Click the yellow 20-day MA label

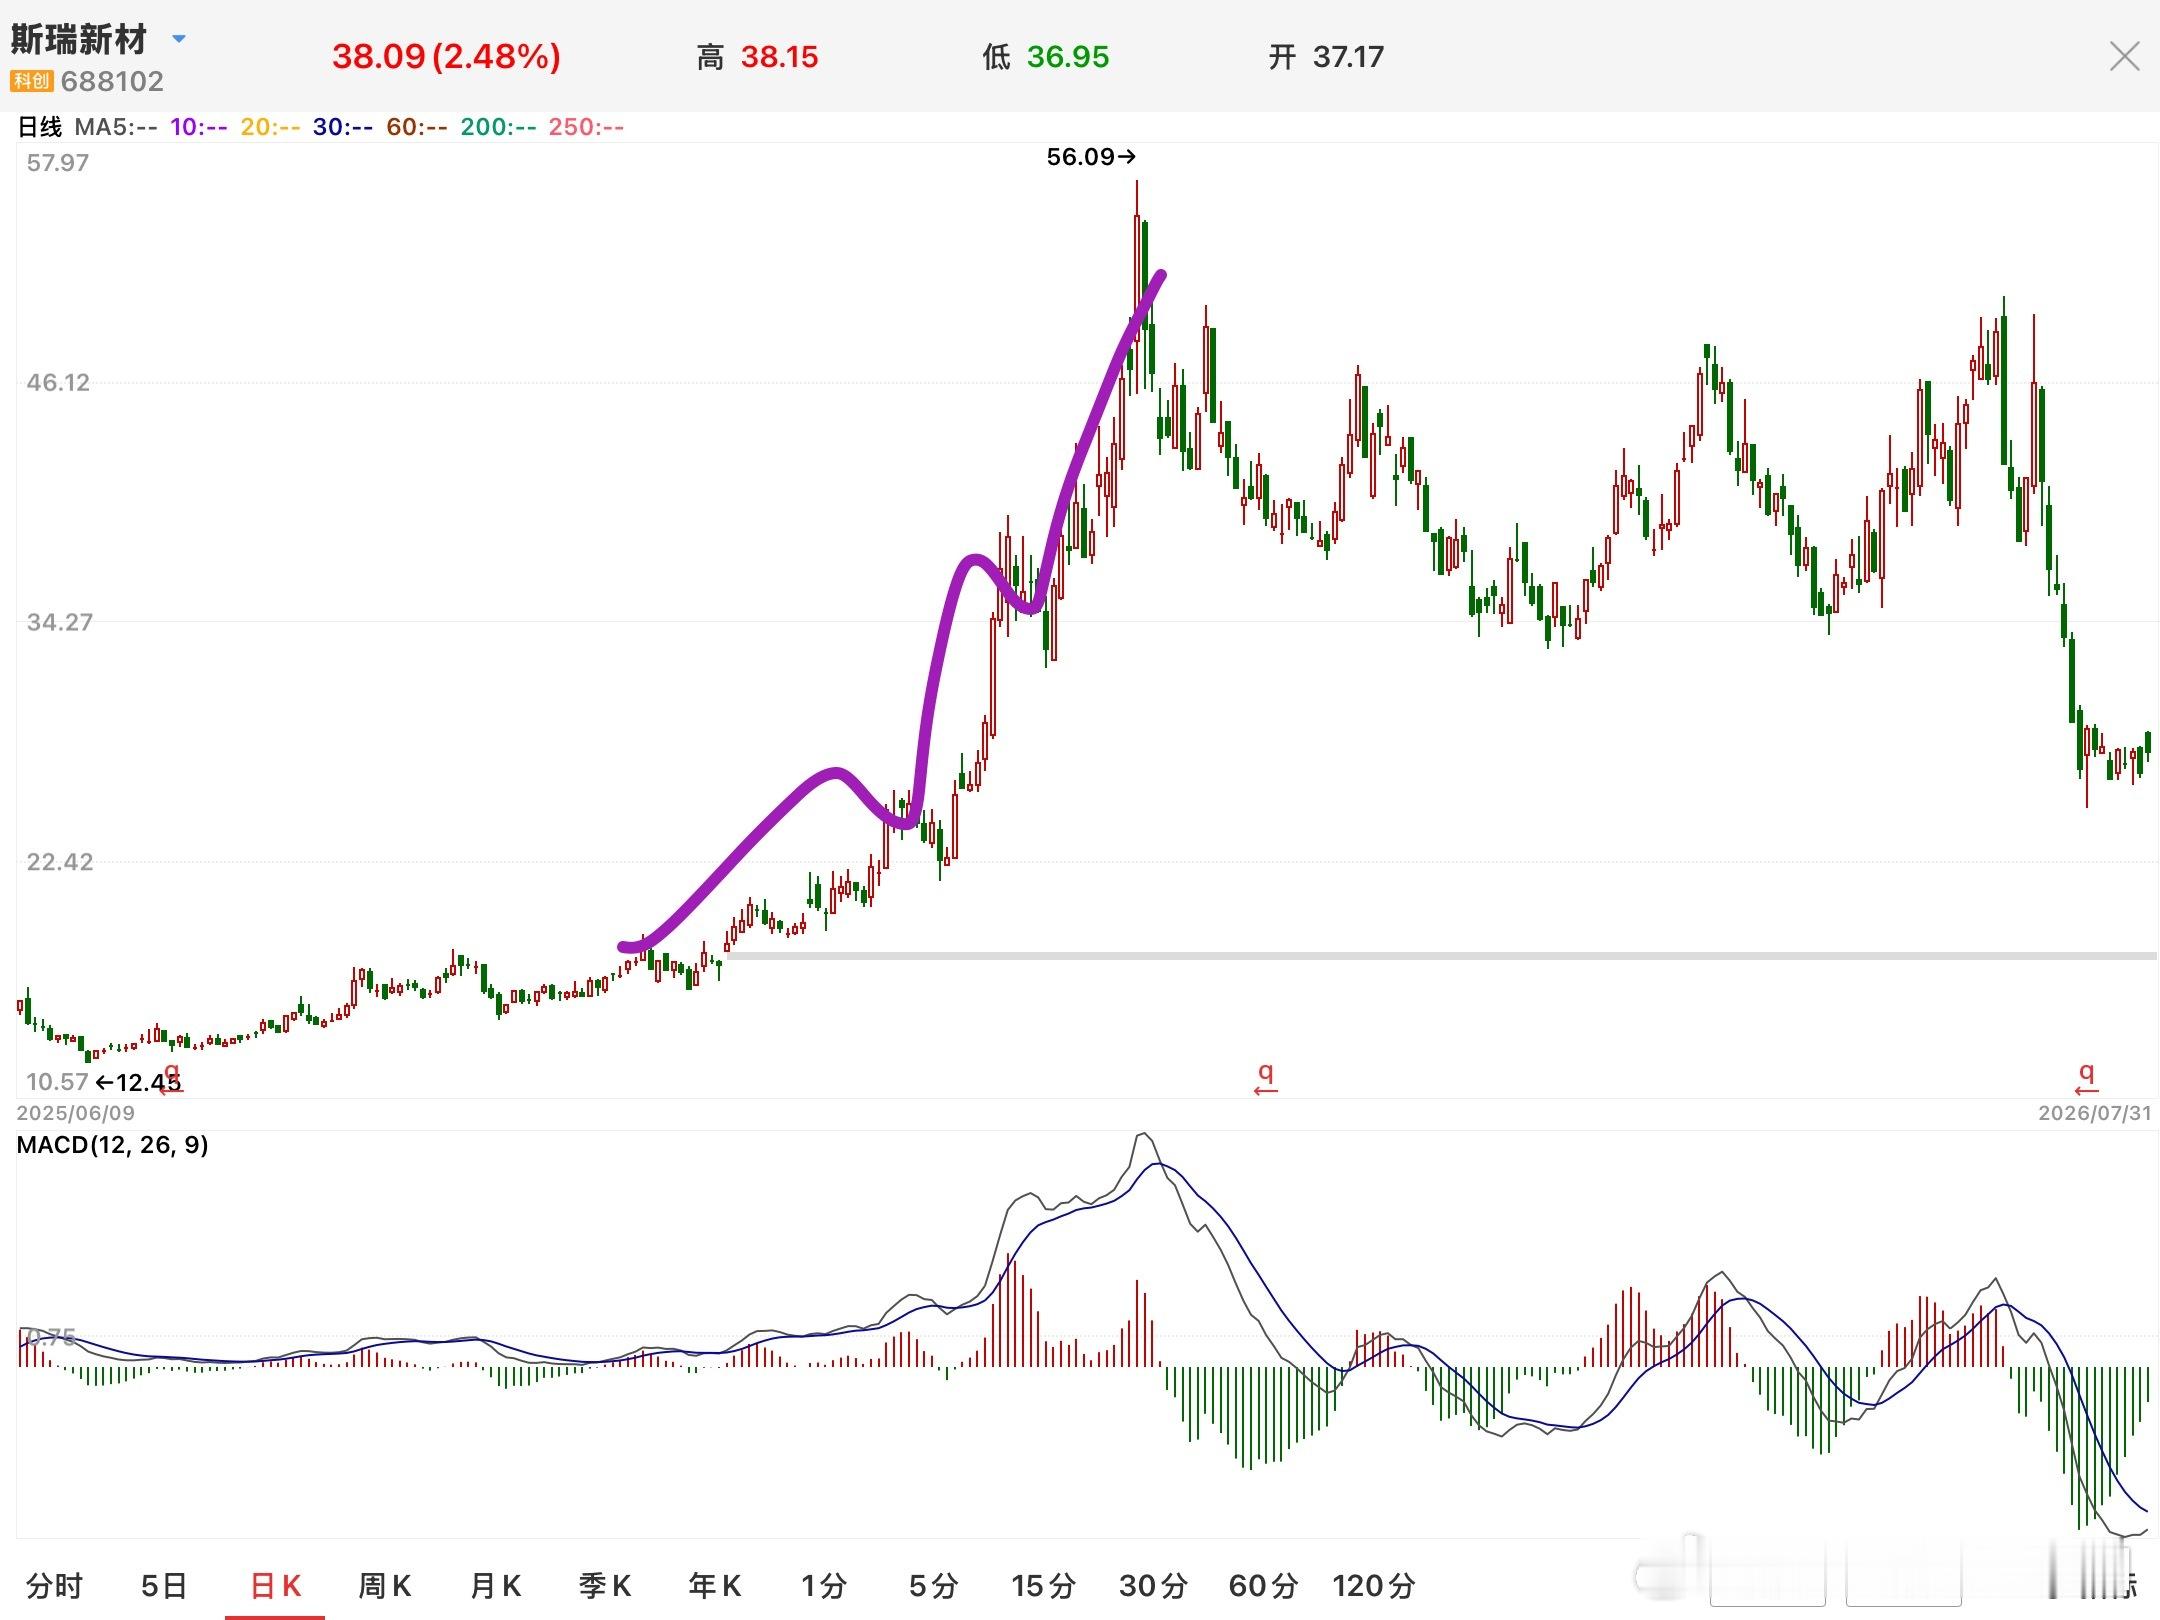[270, 127]
